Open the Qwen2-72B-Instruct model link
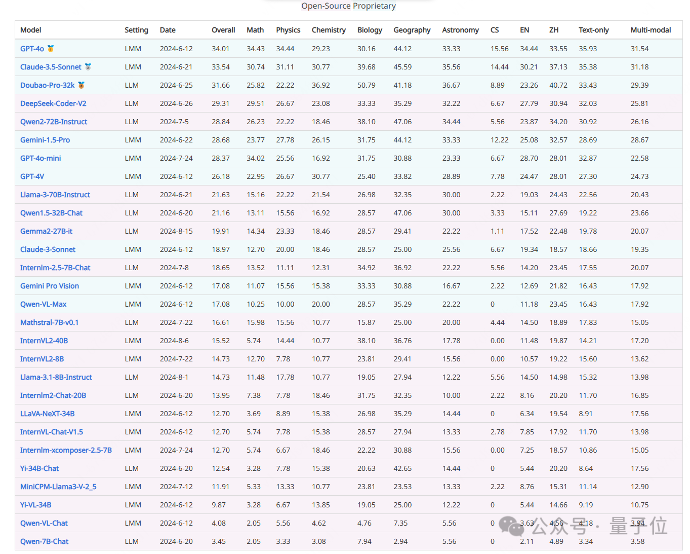690x554 pixels. [x=54, y=121]
